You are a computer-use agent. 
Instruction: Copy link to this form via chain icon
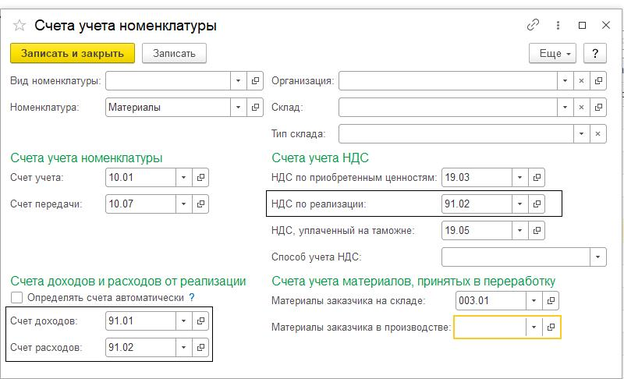[x=532, y=25]
